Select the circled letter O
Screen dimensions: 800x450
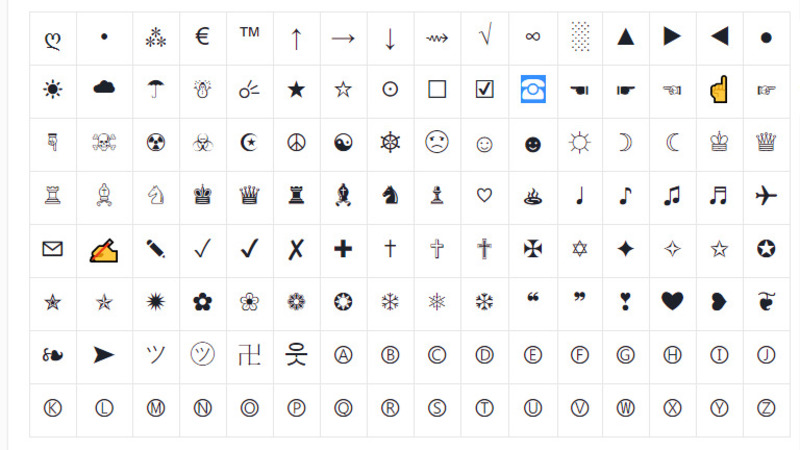click(249, 408)
